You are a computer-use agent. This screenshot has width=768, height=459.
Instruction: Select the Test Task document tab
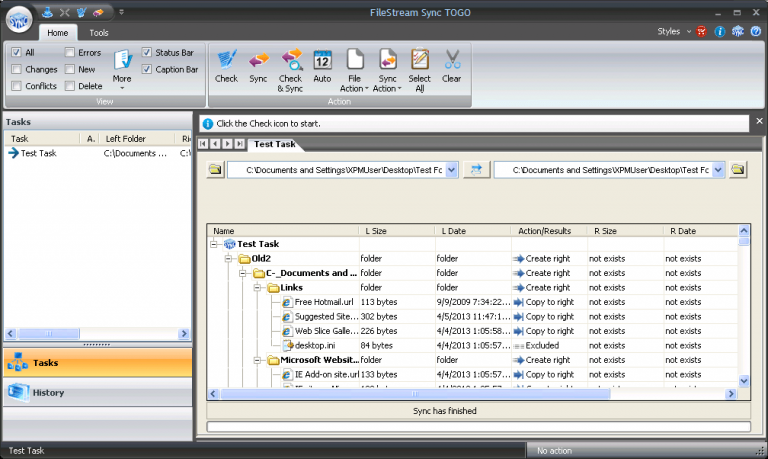274,144
